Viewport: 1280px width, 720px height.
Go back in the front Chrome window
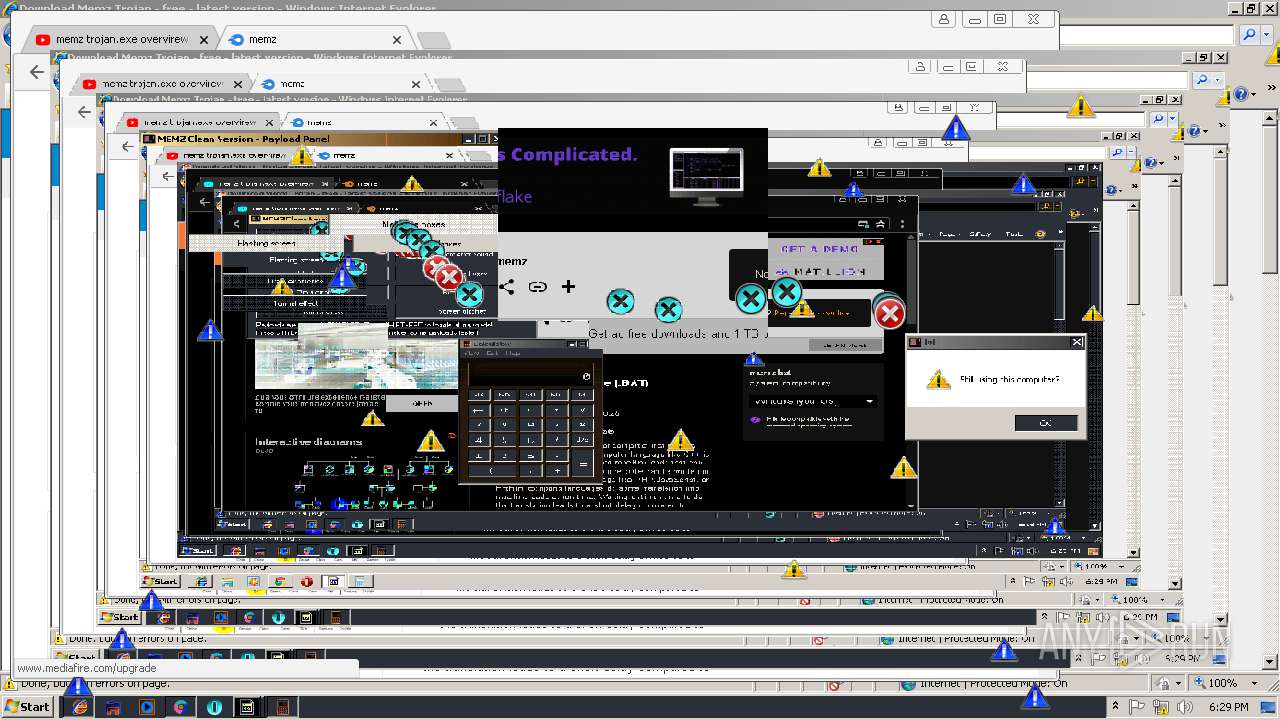(x=37, y=72)
